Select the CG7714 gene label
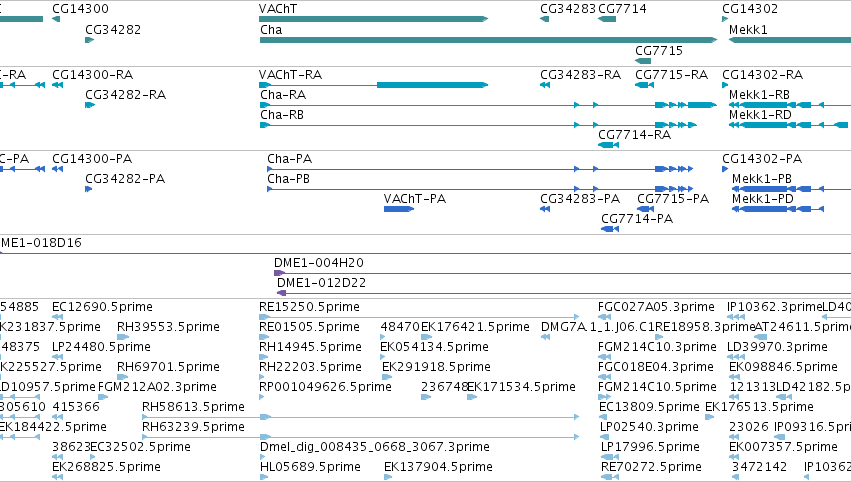This screenshot has width=851, height=482. [622, 9]
